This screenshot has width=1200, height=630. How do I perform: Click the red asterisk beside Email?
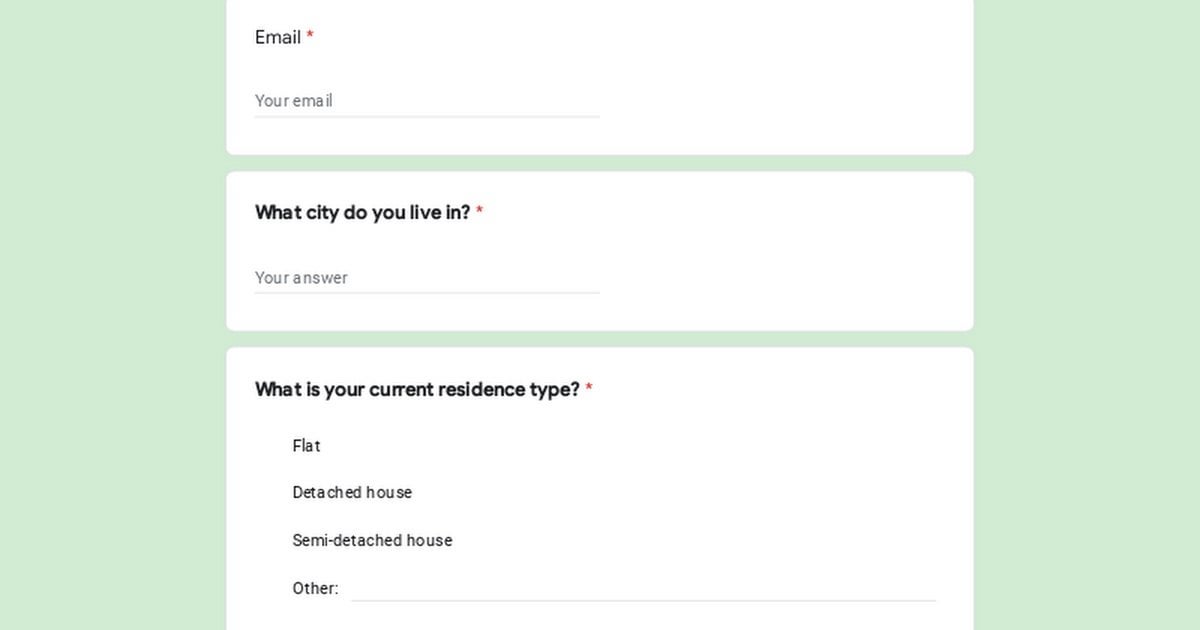click(x=310, y=36)
